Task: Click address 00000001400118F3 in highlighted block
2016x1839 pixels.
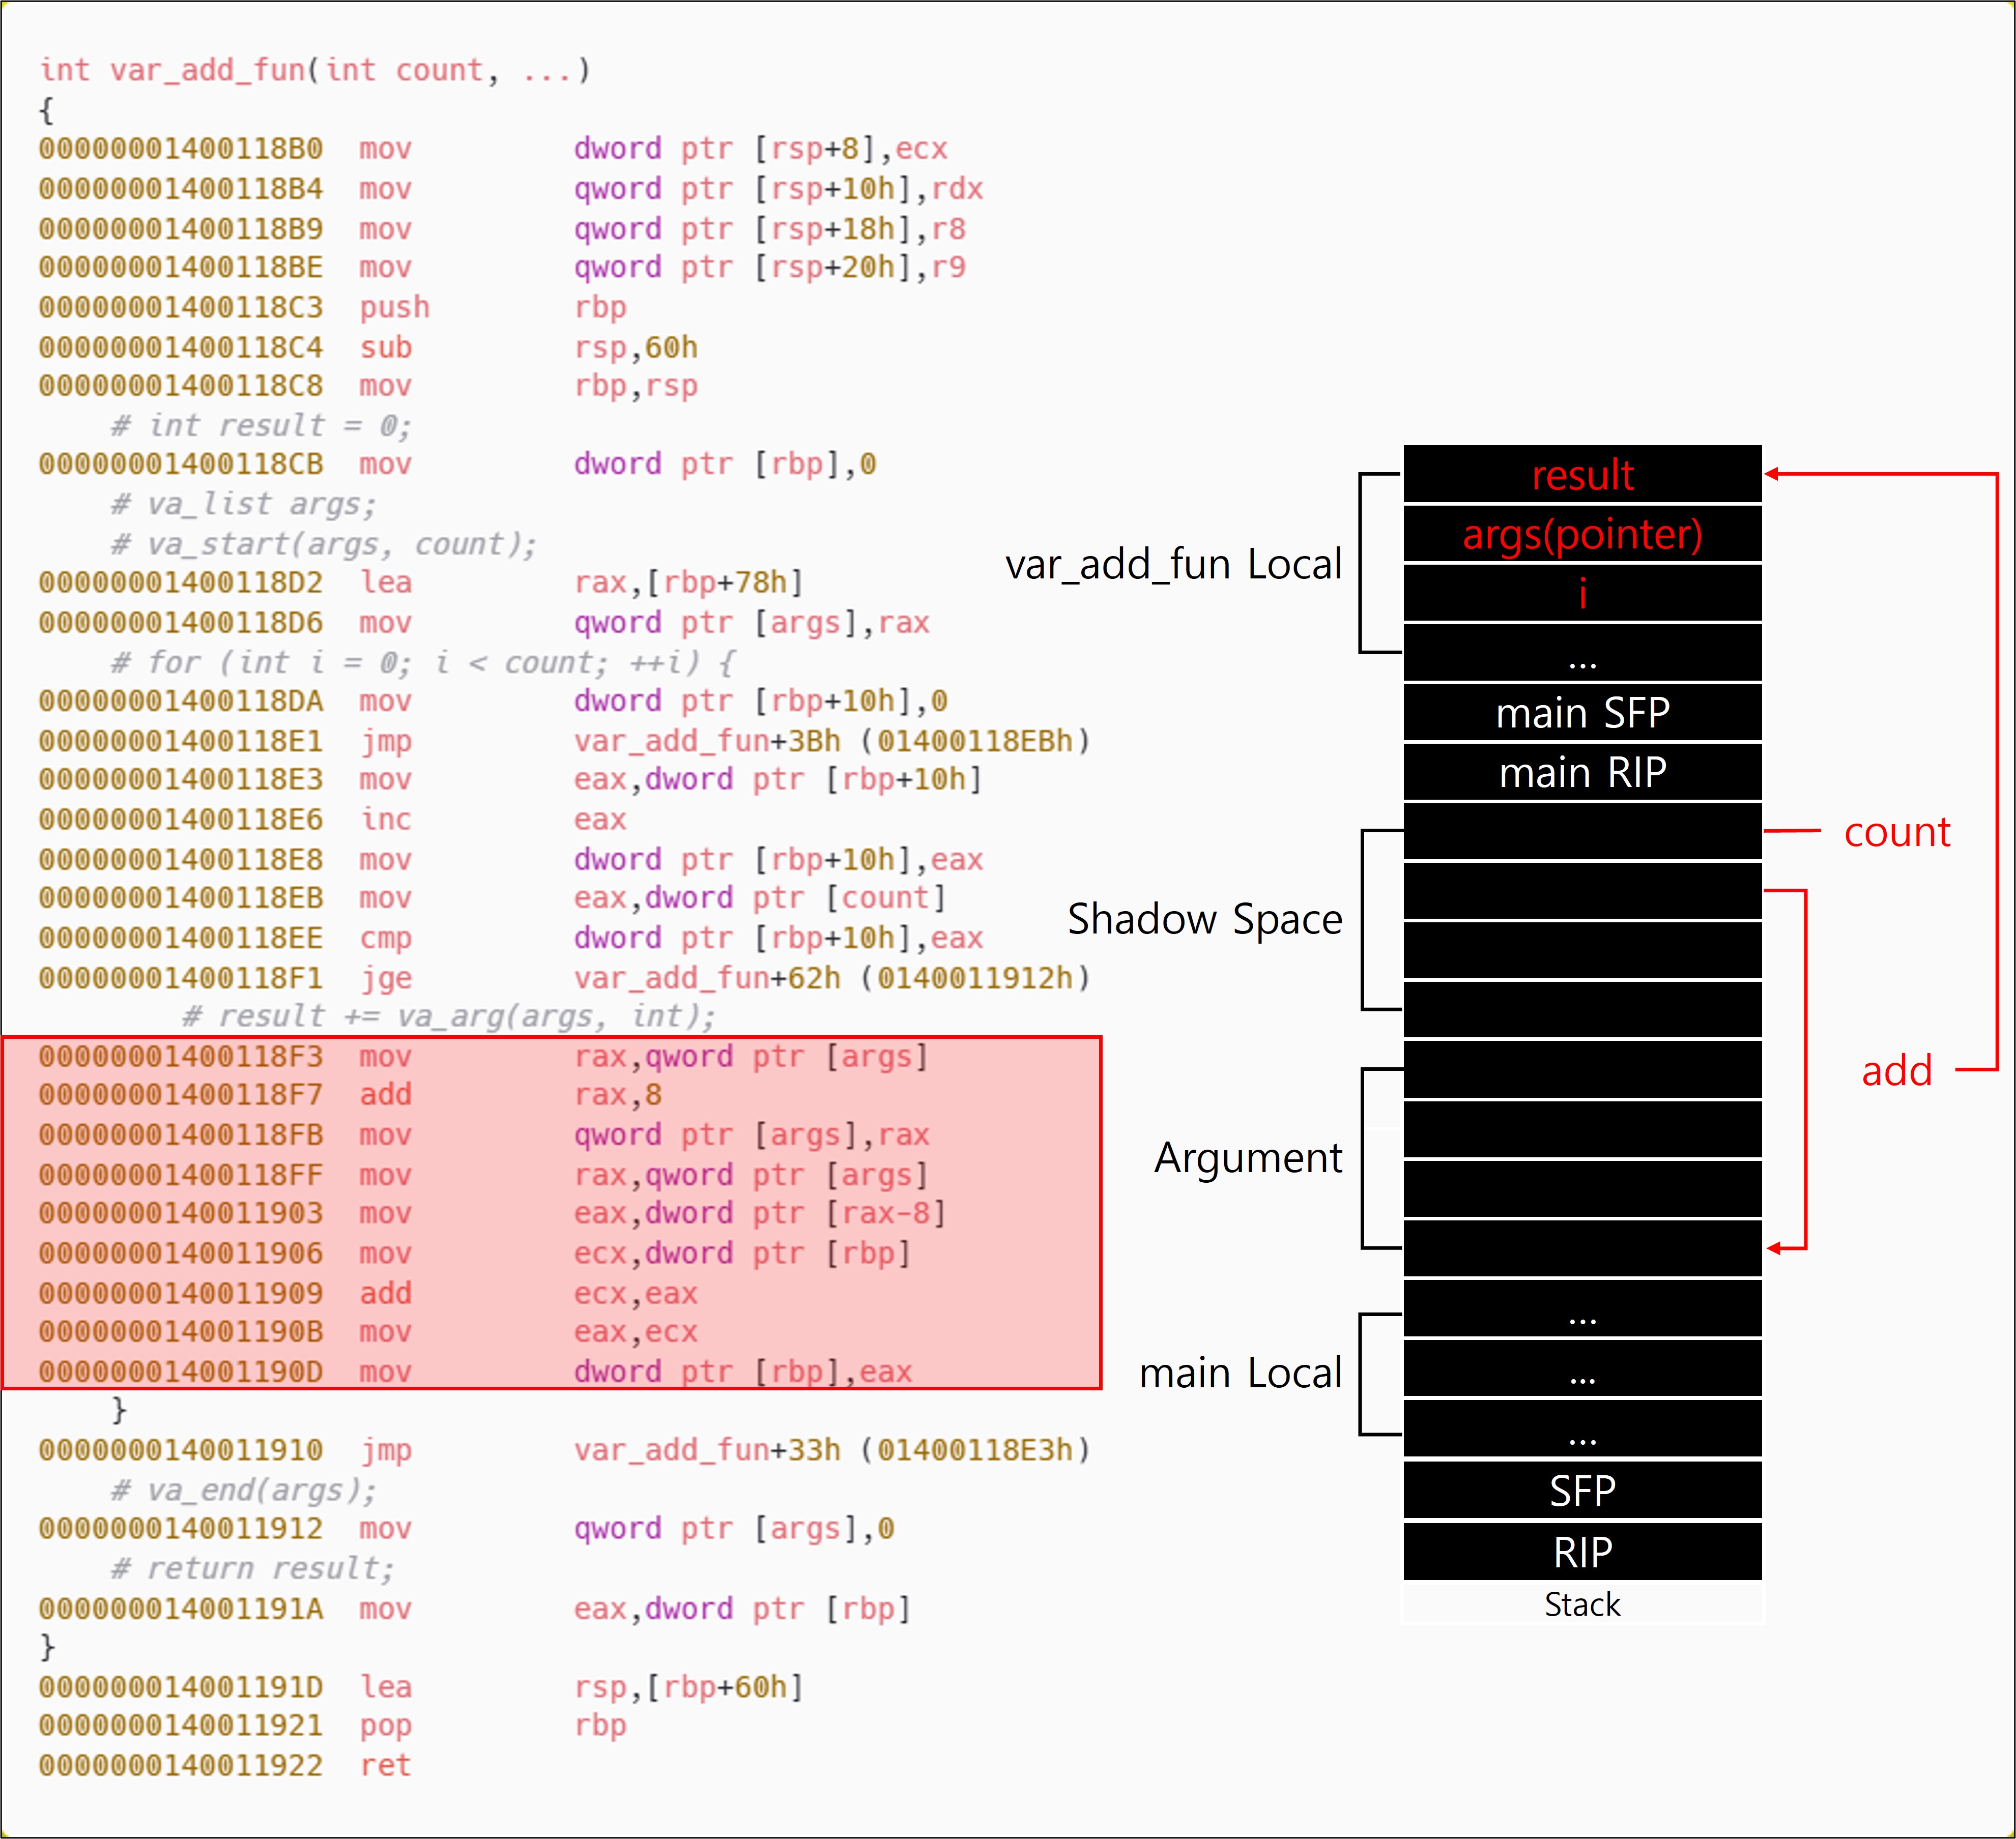Action: 181,1057
